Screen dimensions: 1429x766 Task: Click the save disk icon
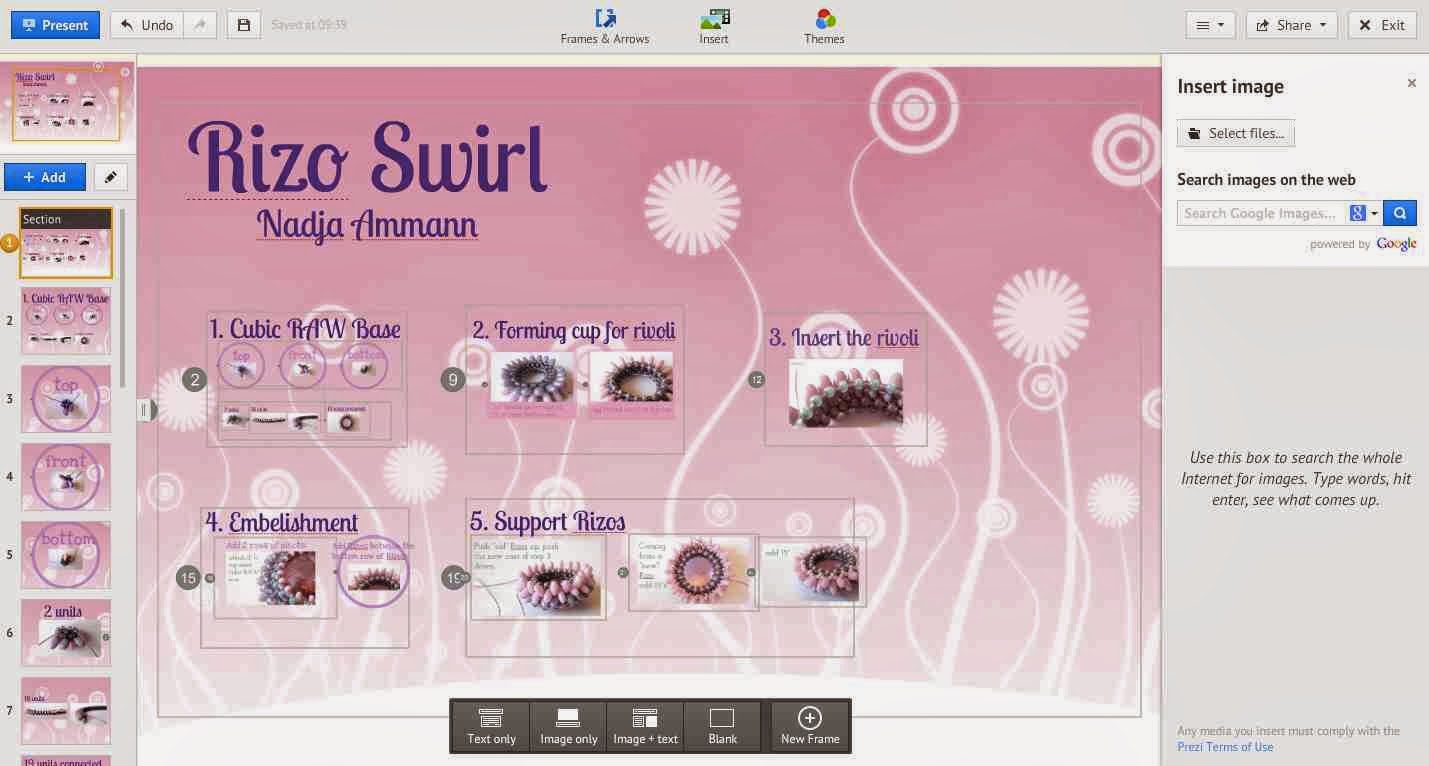click(x=243, y=25)
